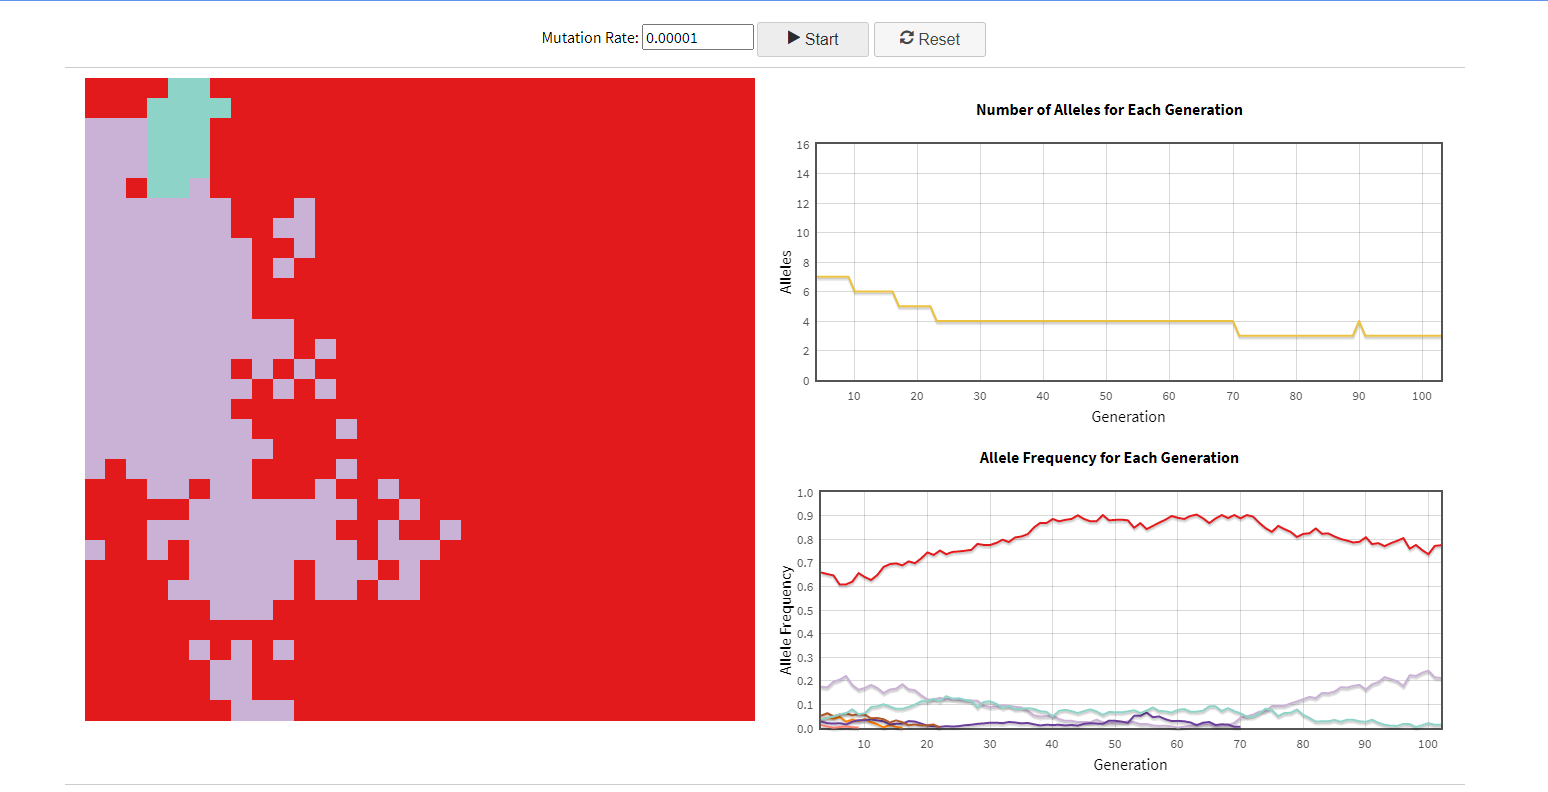
Task: Click the 'Alleles' y-axis label
Action: [786, 272]
